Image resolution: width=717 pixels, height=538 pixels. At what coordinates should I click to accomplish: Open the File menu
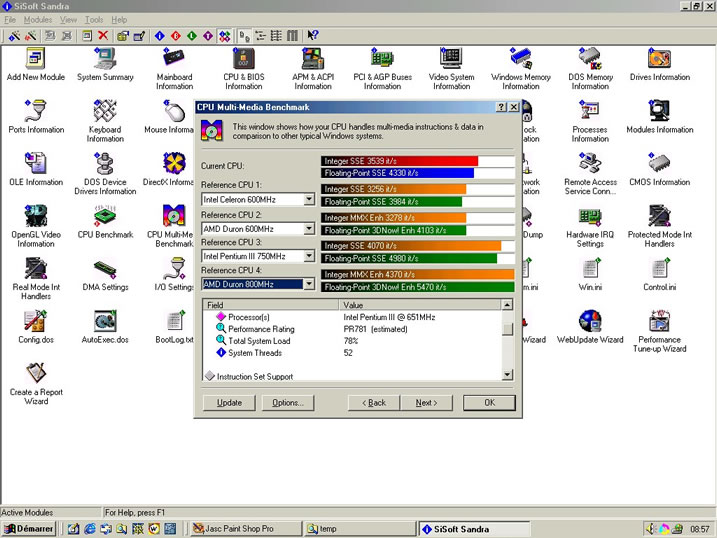tap(10, 20)
